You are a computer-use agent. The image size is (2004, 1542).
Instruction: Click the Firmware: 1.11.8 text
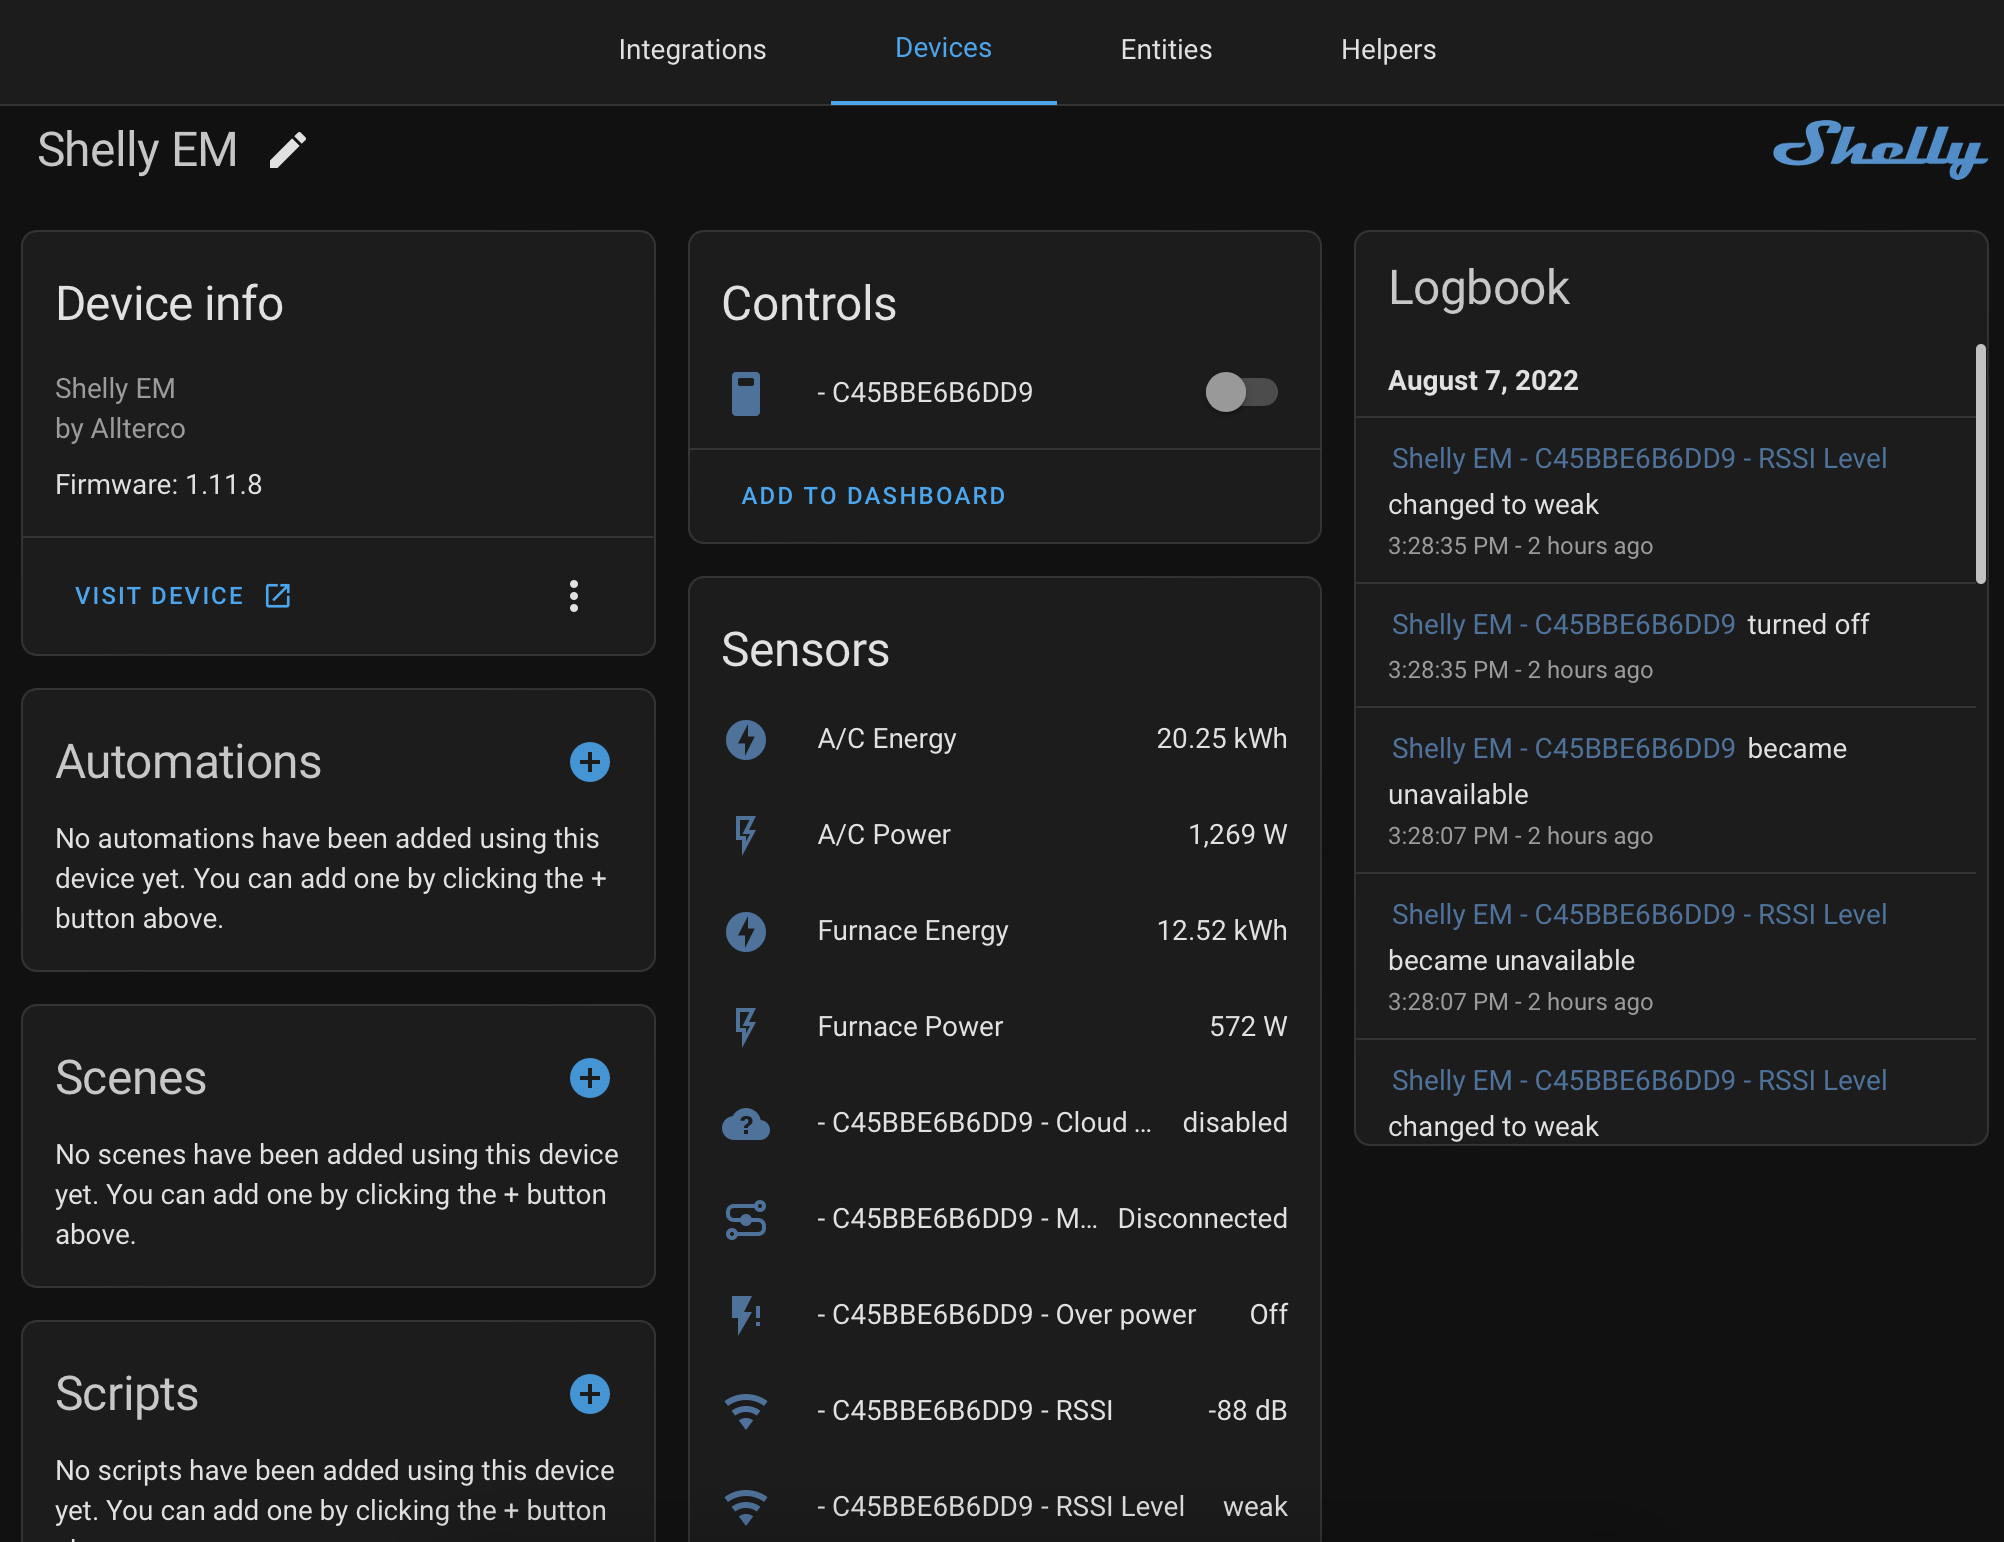[158, 485]
